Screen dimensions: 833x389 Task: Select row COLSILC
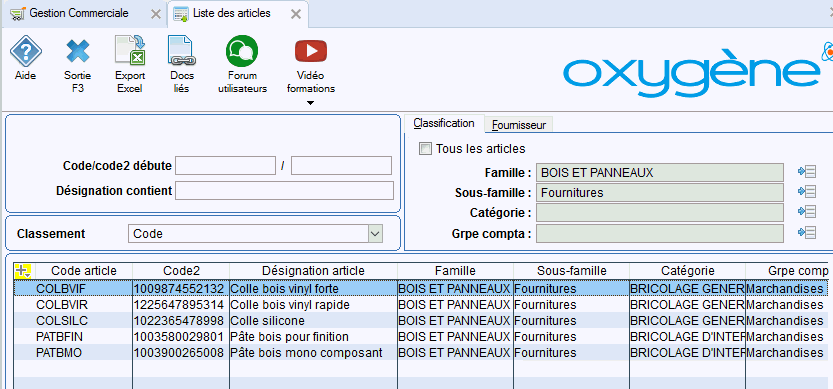pos(421,320)
